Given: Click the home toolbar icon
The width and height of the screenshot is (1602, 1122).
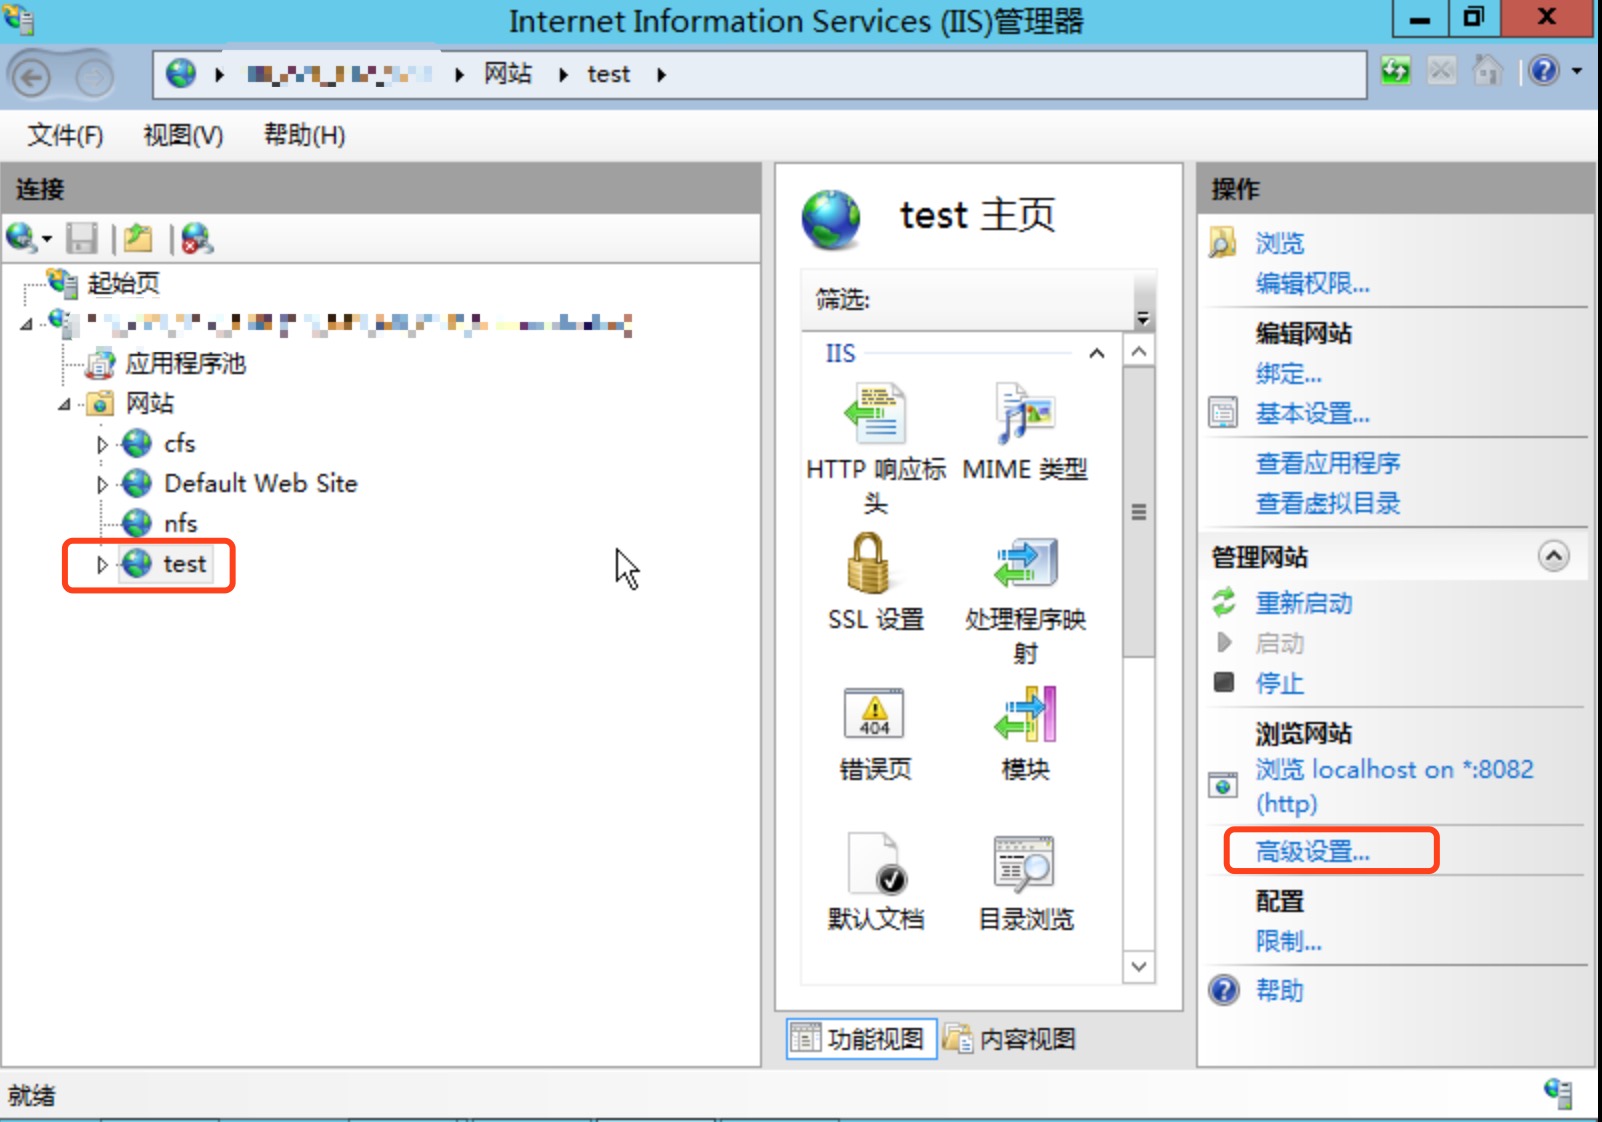Looking at the screenshot, I should pyautogui.click(x=1488, y=71).
